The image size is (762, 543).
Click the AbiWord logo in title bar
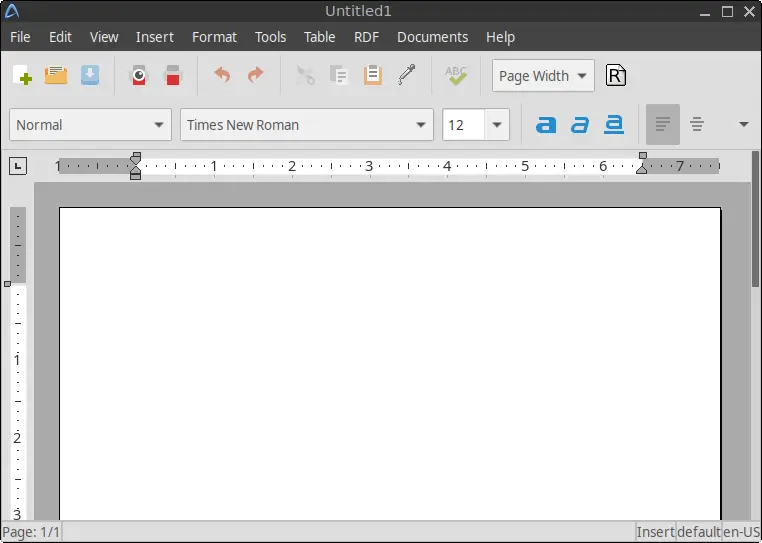pyautogui.click(x=12, y=11)
